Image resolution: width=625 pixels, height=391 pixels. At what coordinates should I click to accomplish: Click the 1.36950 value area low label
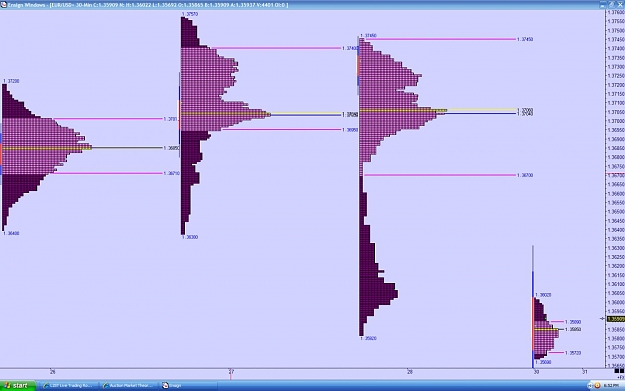point(350,130)
